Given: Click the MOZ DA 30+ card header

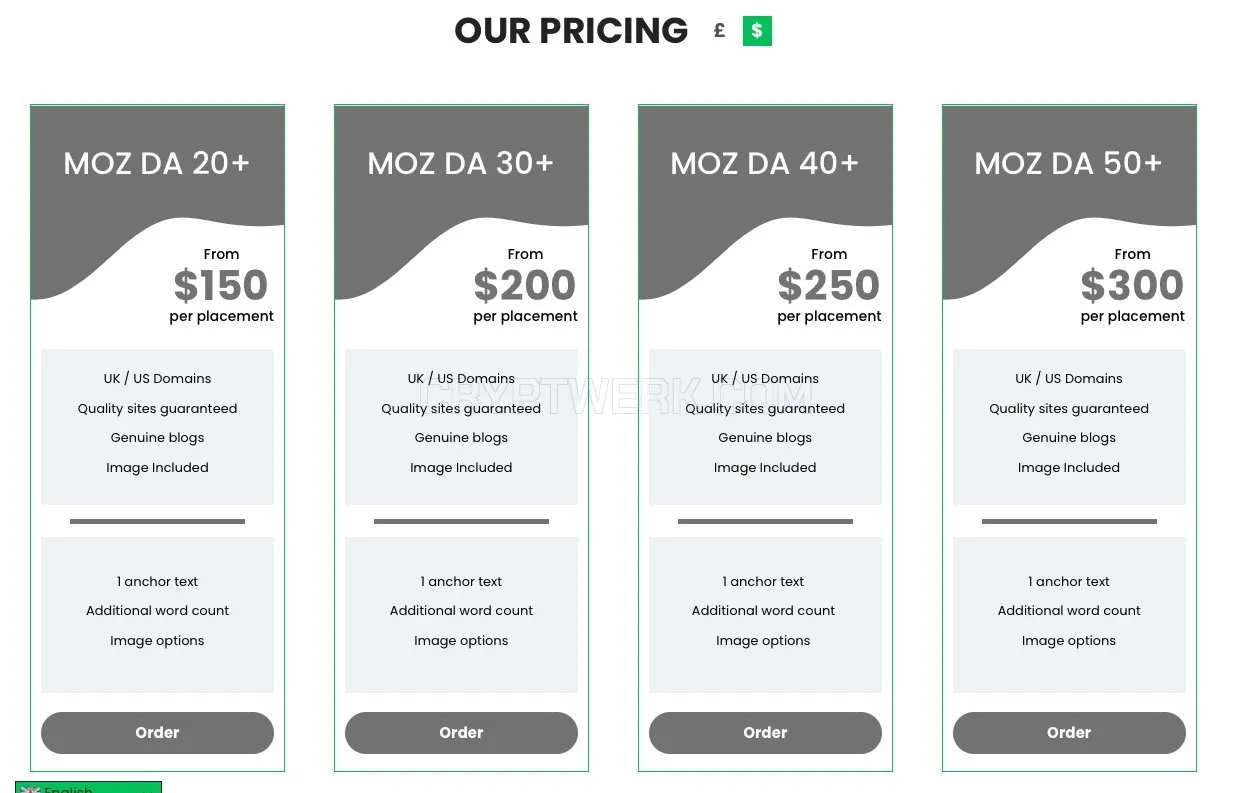Looking at the screenshot, I should [461, 163].
